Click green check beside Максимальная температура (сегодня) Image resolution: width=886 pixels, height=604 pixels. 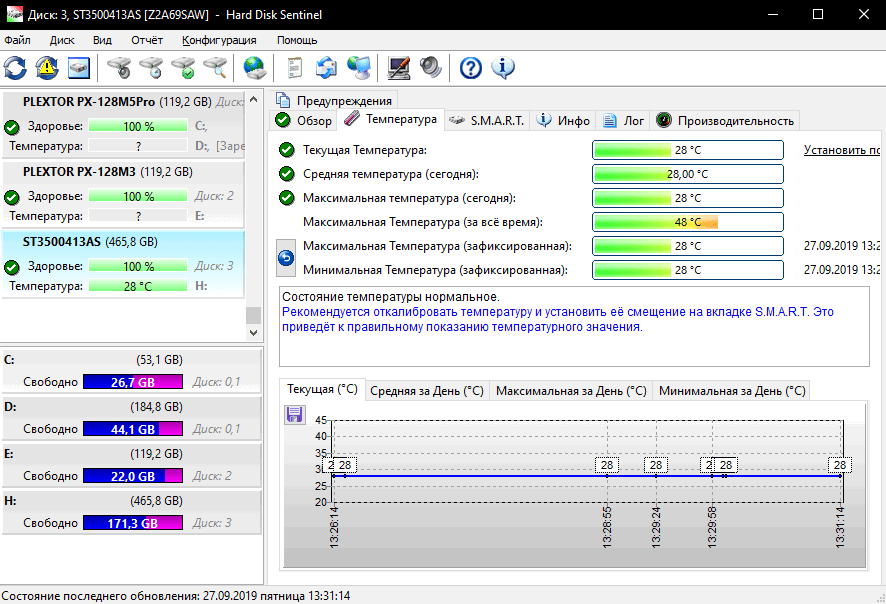287,198
